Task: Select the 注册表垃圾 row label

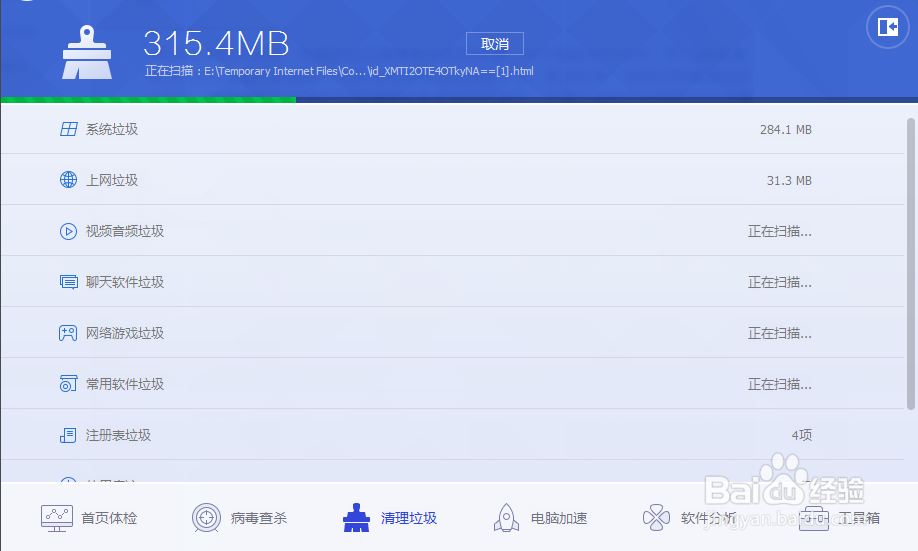Action: [x=118, y=435]
